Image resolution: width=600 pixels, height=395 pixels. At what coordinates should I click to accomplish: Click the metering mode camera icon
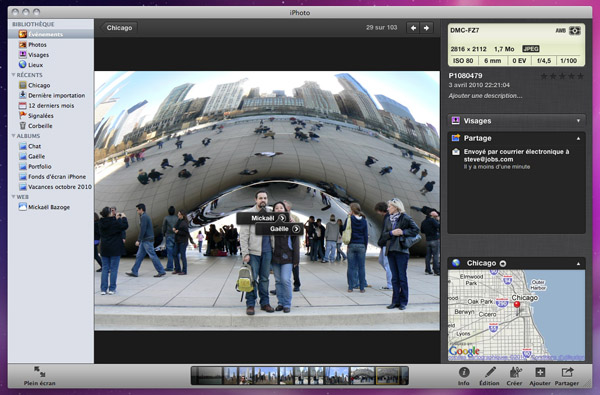point(575,31)
